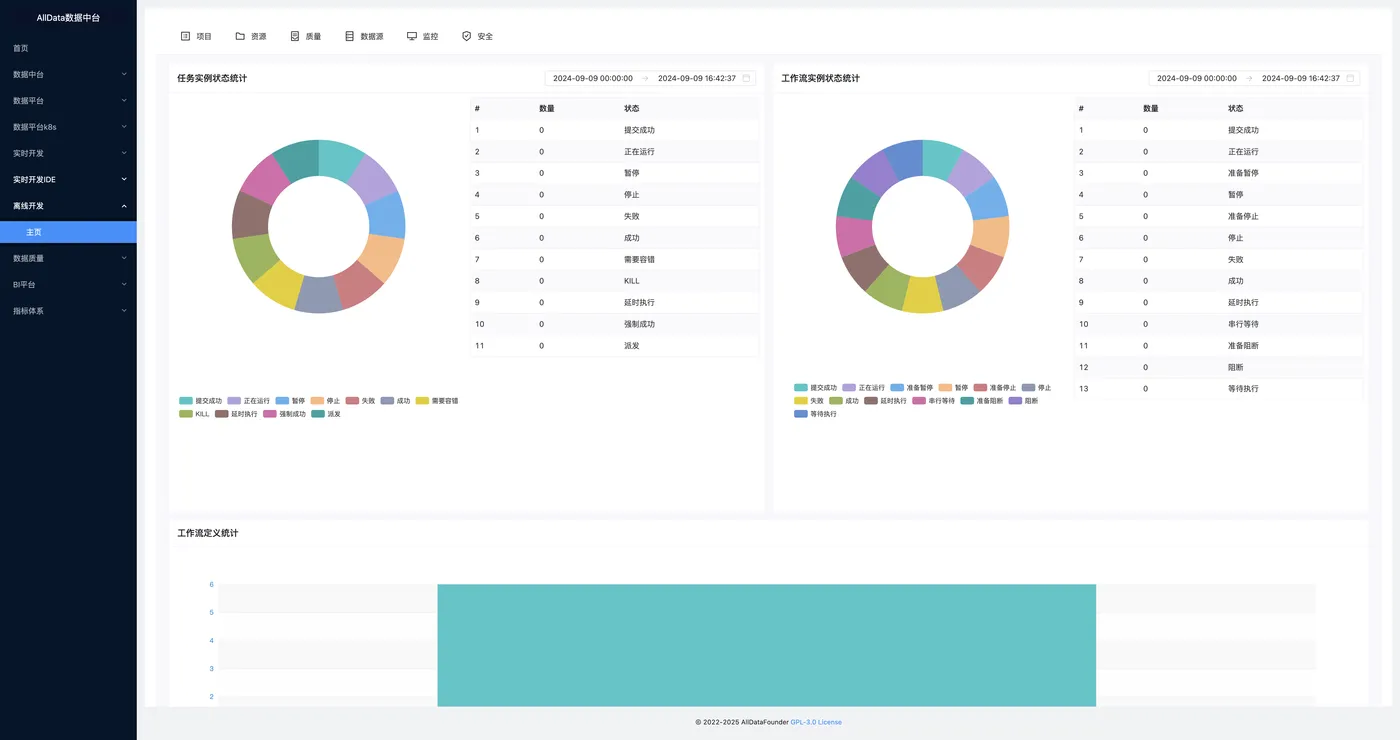
Task: Toggle KILL legend item in task chart
Action: pyautogui.click(x=195, y=414)
